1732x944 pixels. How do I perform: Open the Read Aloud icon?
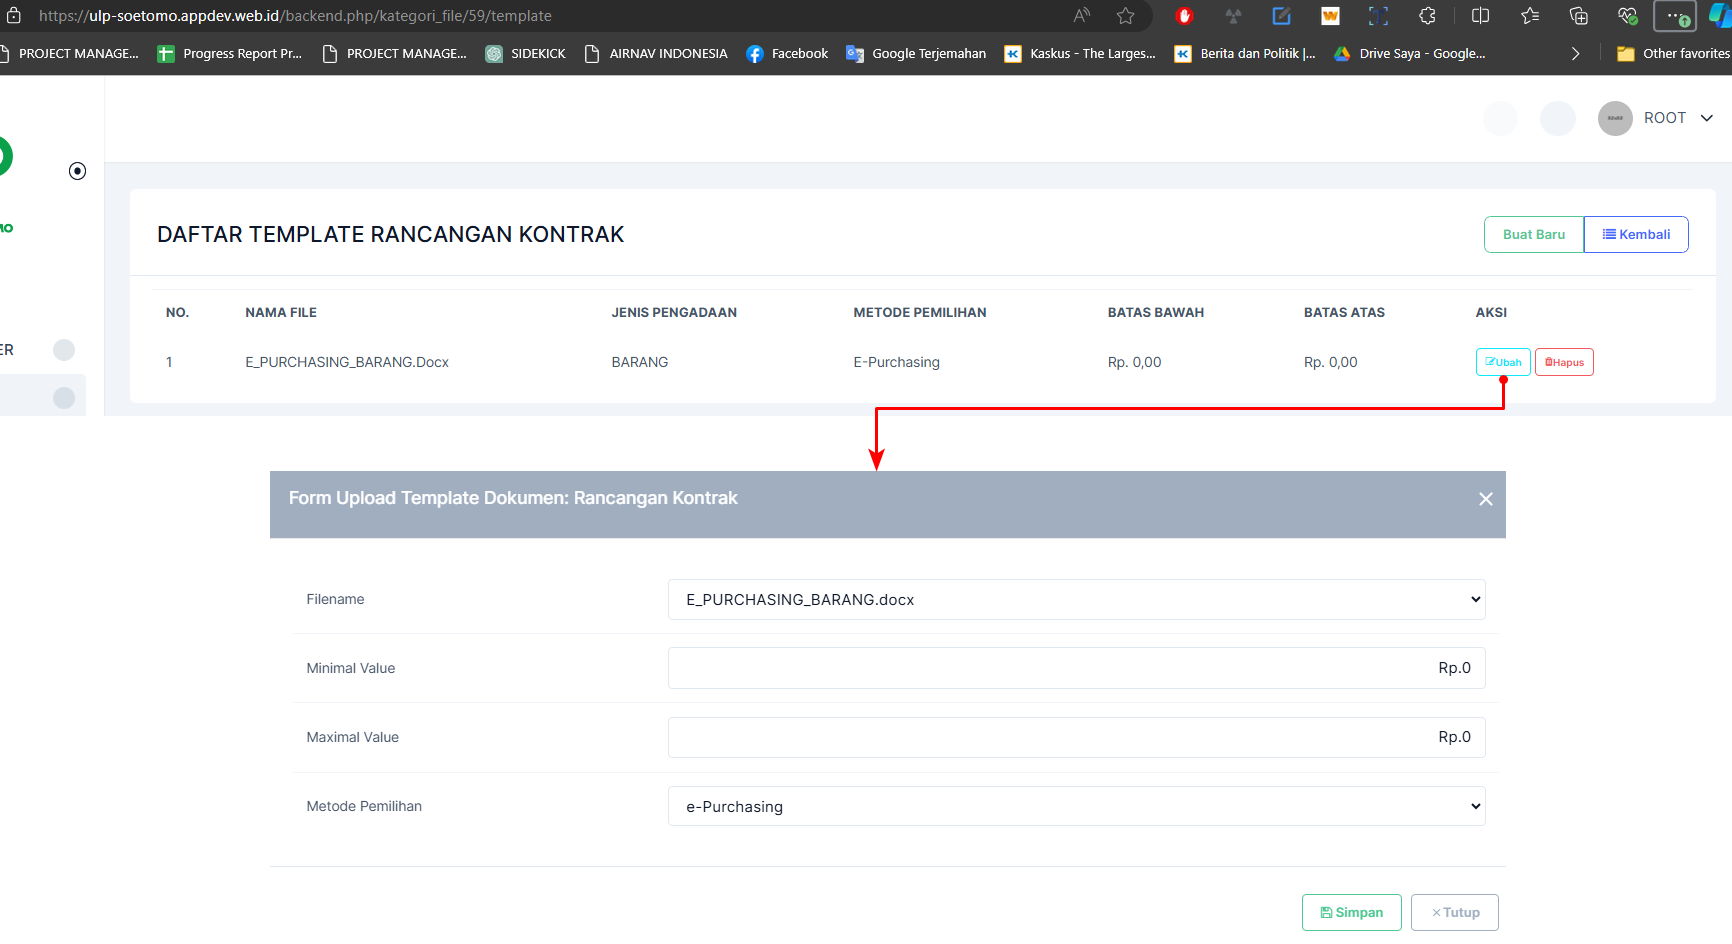point(1081,16)
